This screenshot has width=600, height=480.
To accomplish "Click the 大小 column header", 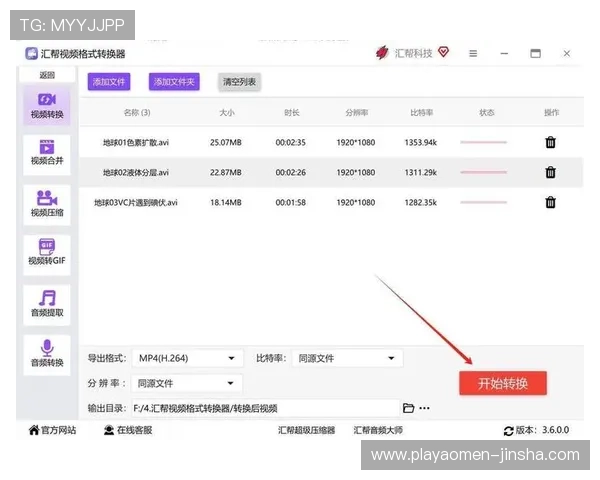I will [227, 113].
